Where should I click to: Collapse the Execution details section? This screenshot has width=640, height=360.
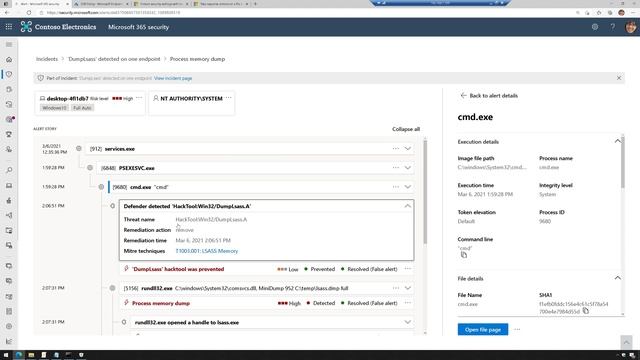[x=618, y=141]
